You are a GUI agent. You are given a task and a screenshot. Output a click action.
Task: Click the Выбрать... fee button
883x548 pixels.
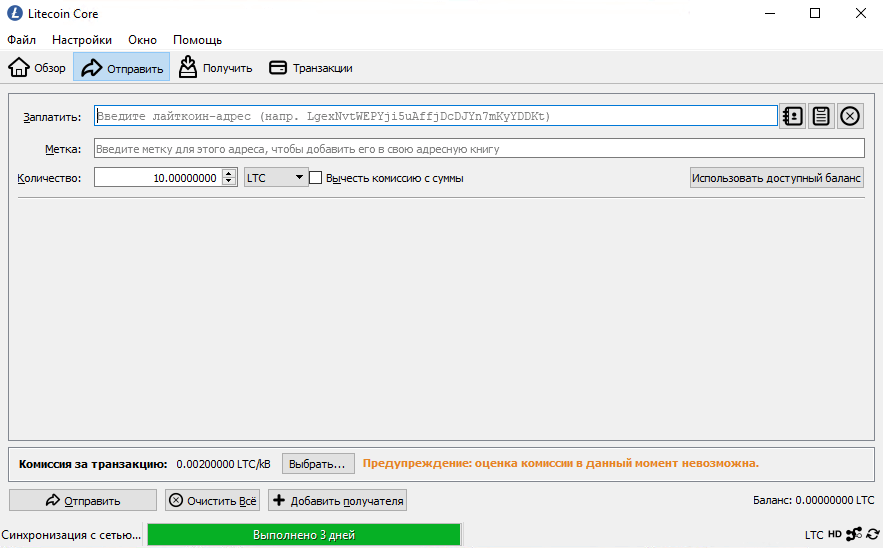pyautogui.click(x=318, y=464)
